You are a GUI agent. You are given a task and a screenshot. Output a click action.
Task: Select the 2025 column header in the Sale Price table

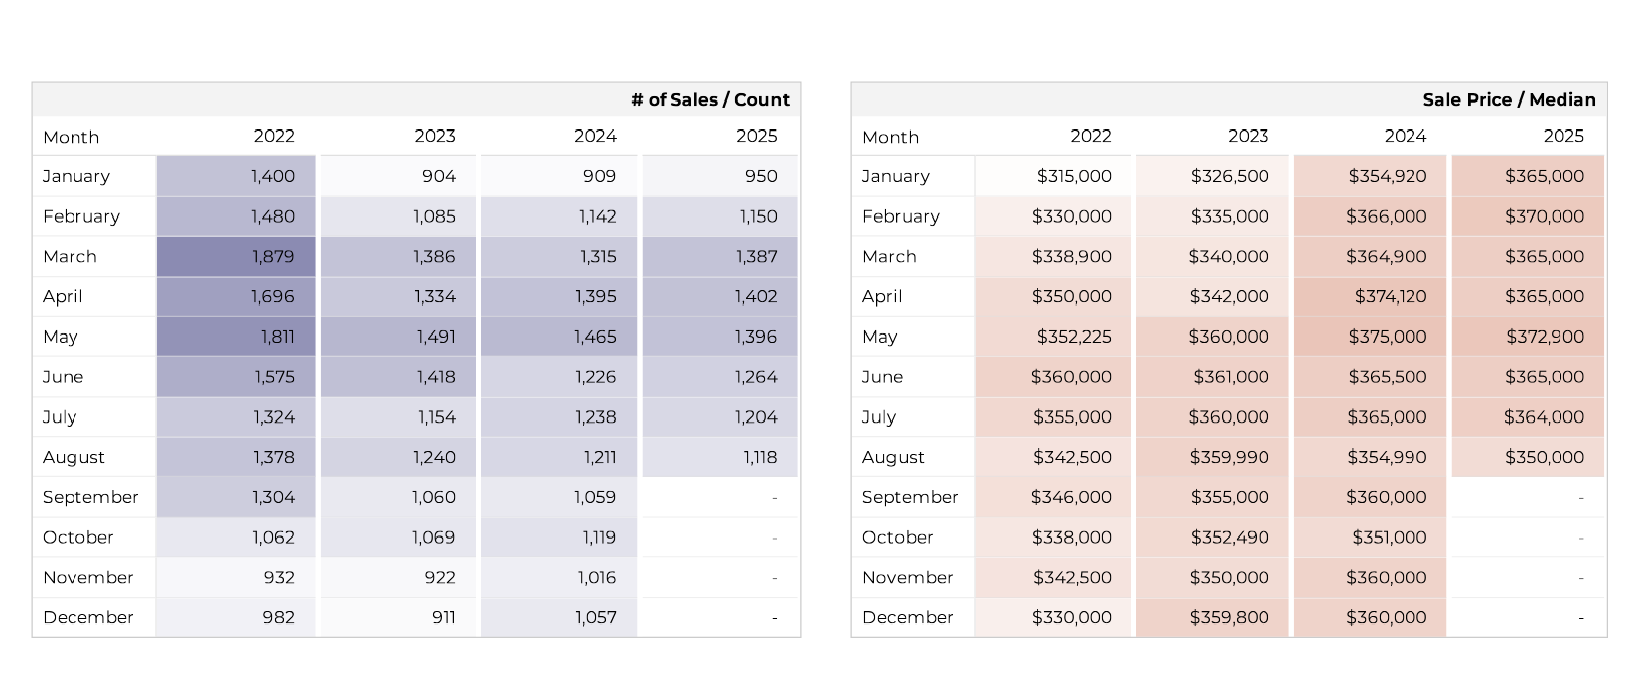(1564, 136)
